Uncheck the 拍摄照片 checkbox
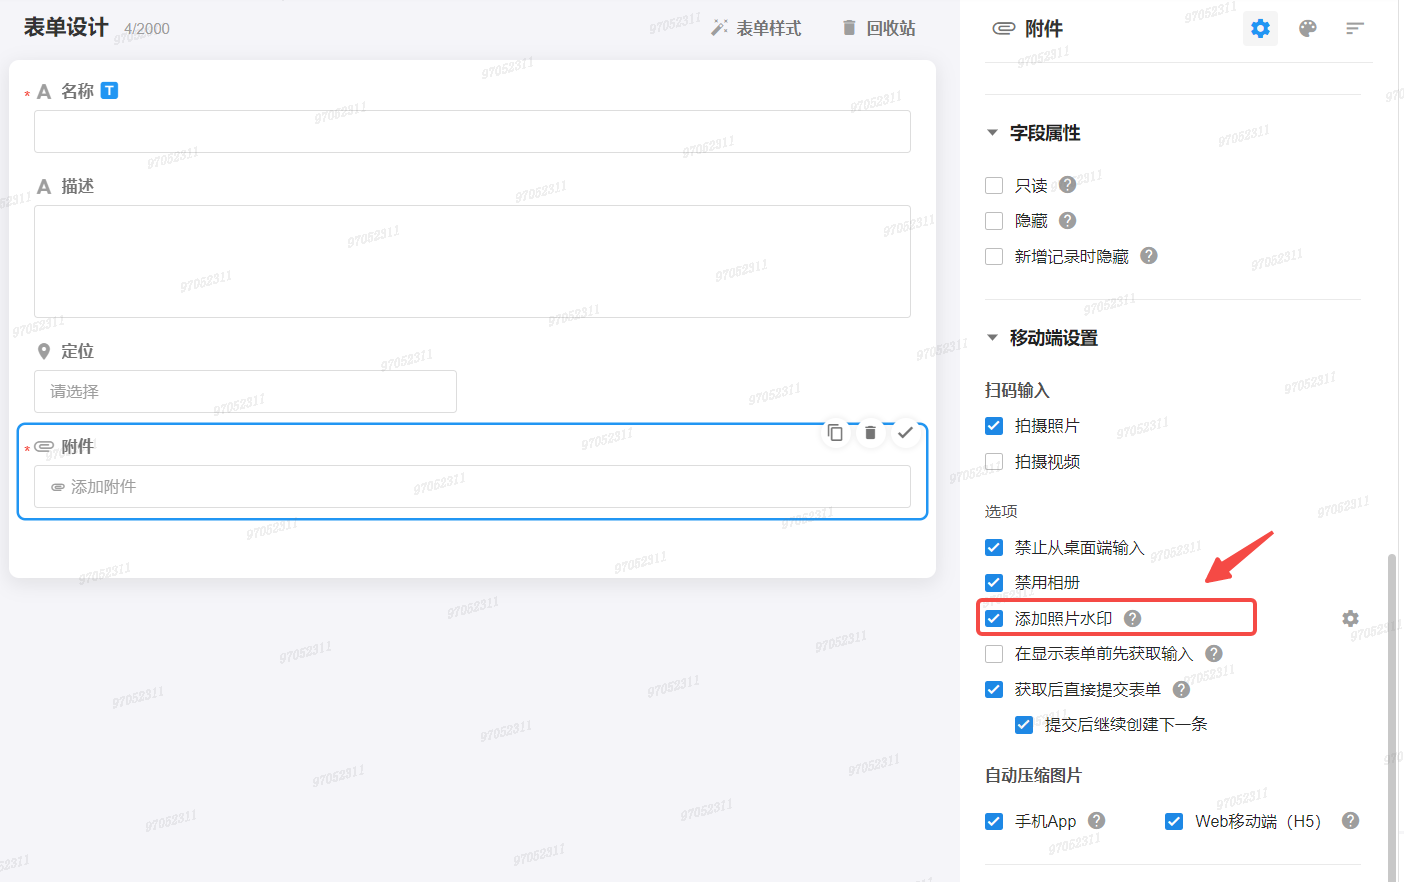Viewport: 1404px width, 882px height. [x=993, y=425]
